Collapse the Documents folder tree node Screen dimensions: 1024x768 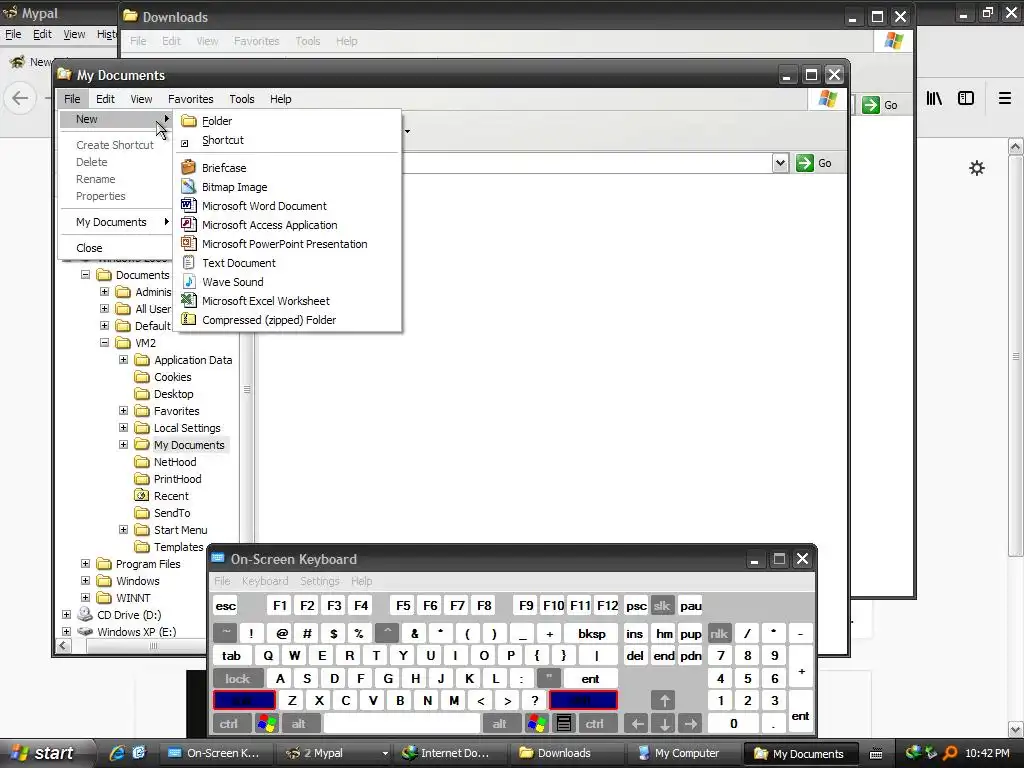pos(86,274)
